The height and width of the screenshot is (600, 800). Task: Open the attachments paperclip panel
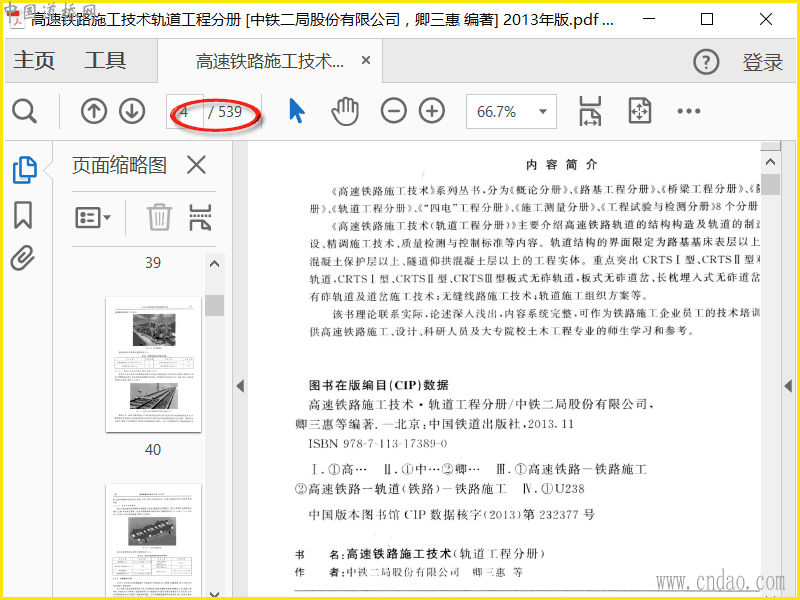(23, 258)
